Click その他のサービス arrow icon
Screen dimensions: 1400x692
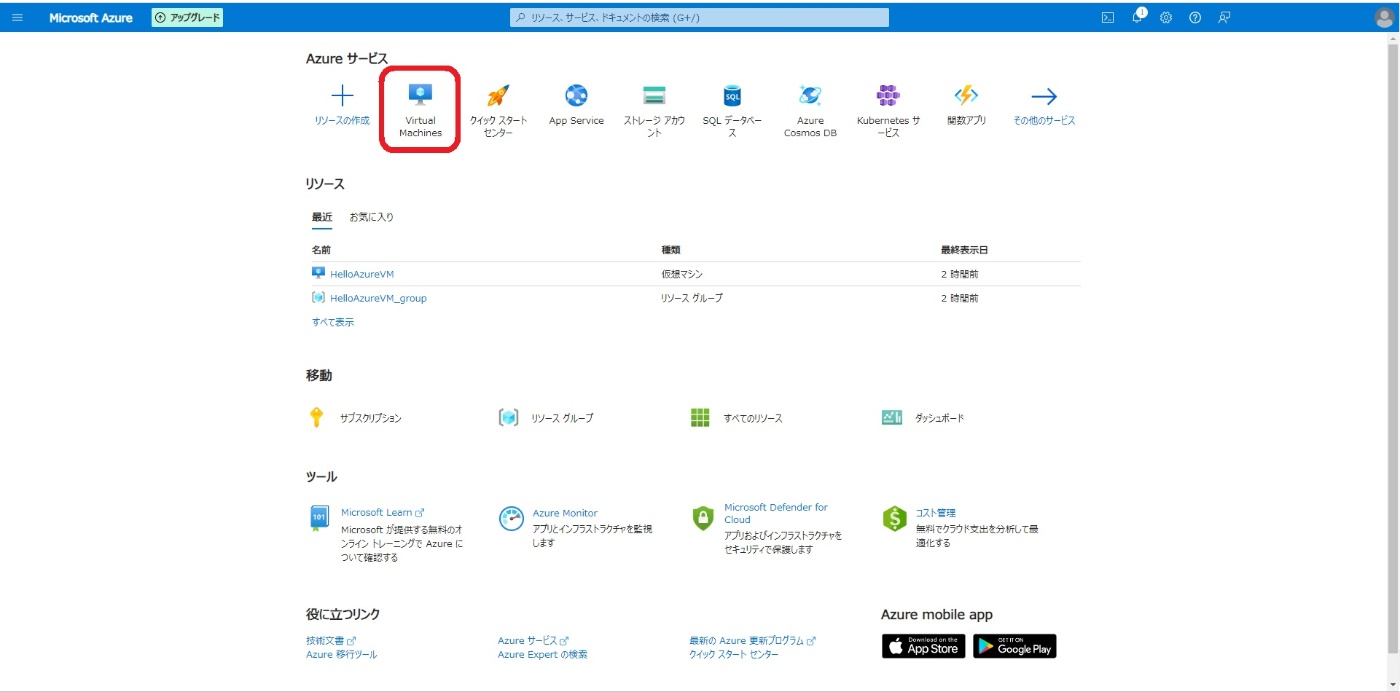point(1044,96)
